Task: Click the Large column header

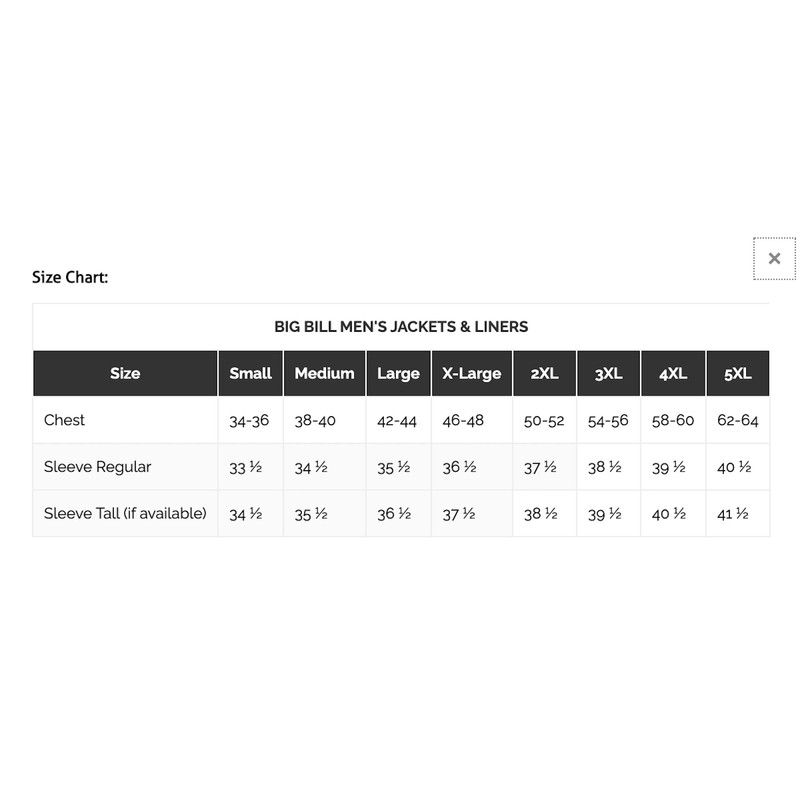Action: 398,373
